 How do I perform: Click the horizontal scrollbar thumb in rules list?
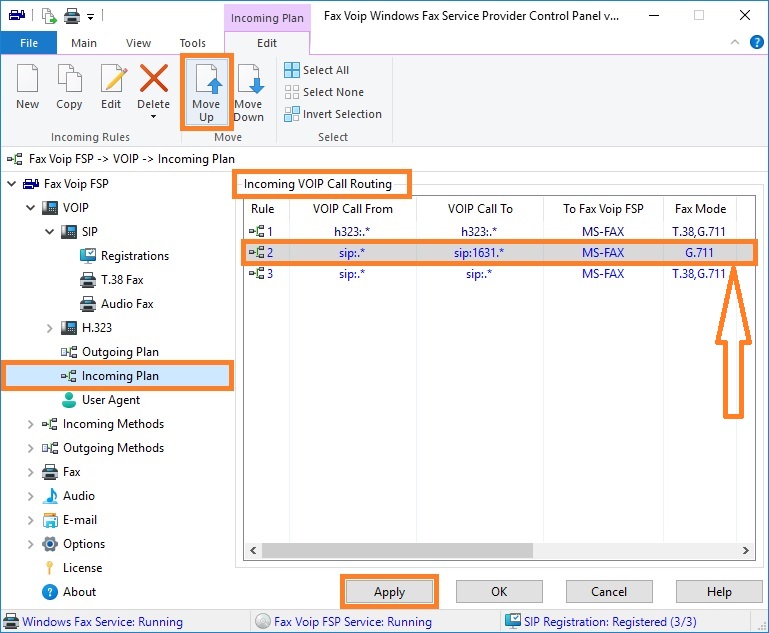(397, 550)
